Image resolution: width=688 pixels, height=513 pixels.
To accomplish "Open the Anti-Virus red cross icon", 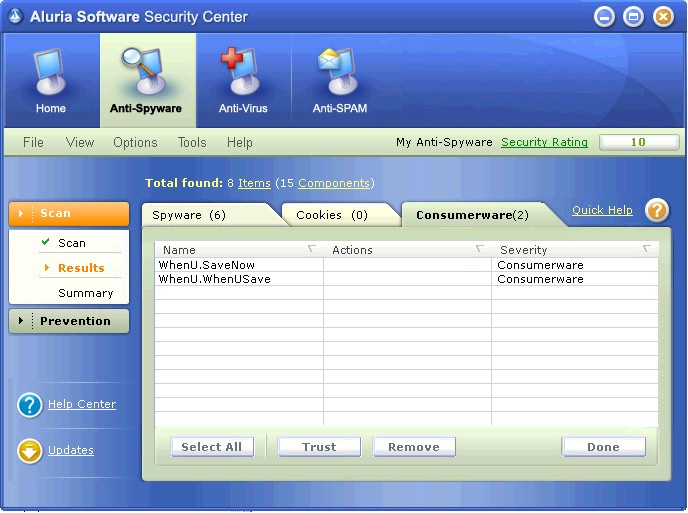I will (242, 72).
